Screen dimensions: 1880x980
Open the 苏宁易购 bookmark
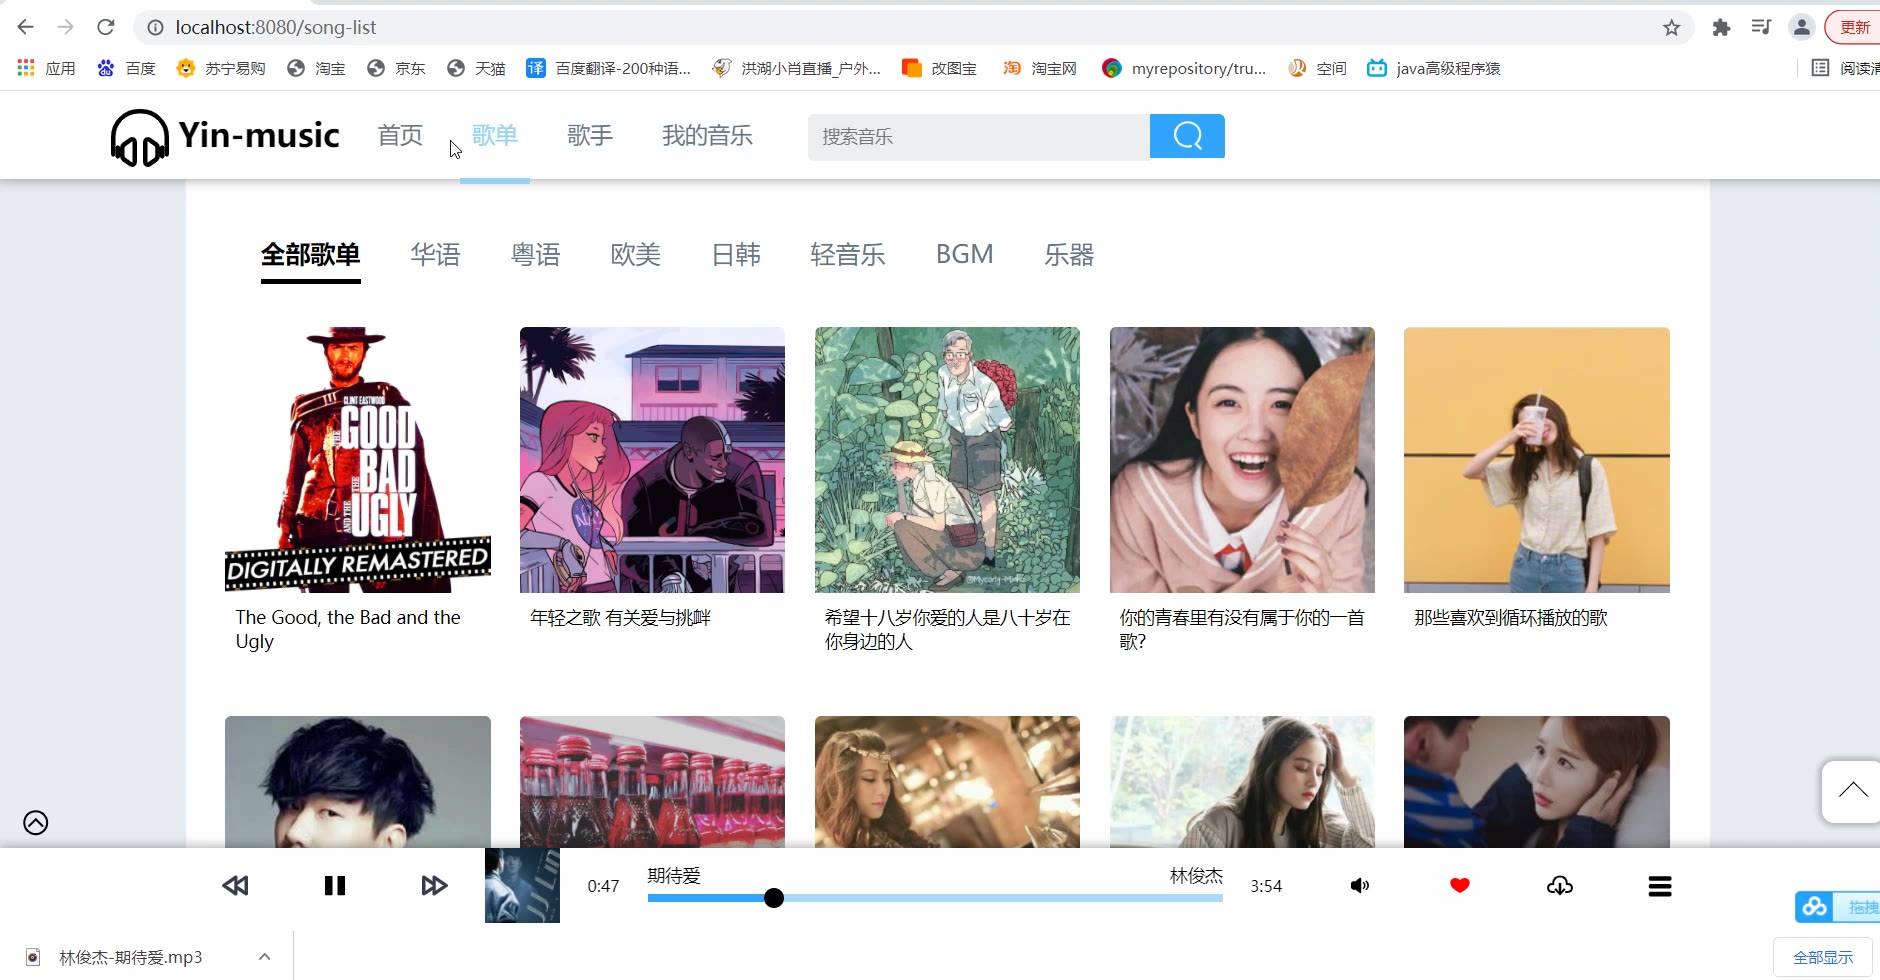tap(221, 68)
